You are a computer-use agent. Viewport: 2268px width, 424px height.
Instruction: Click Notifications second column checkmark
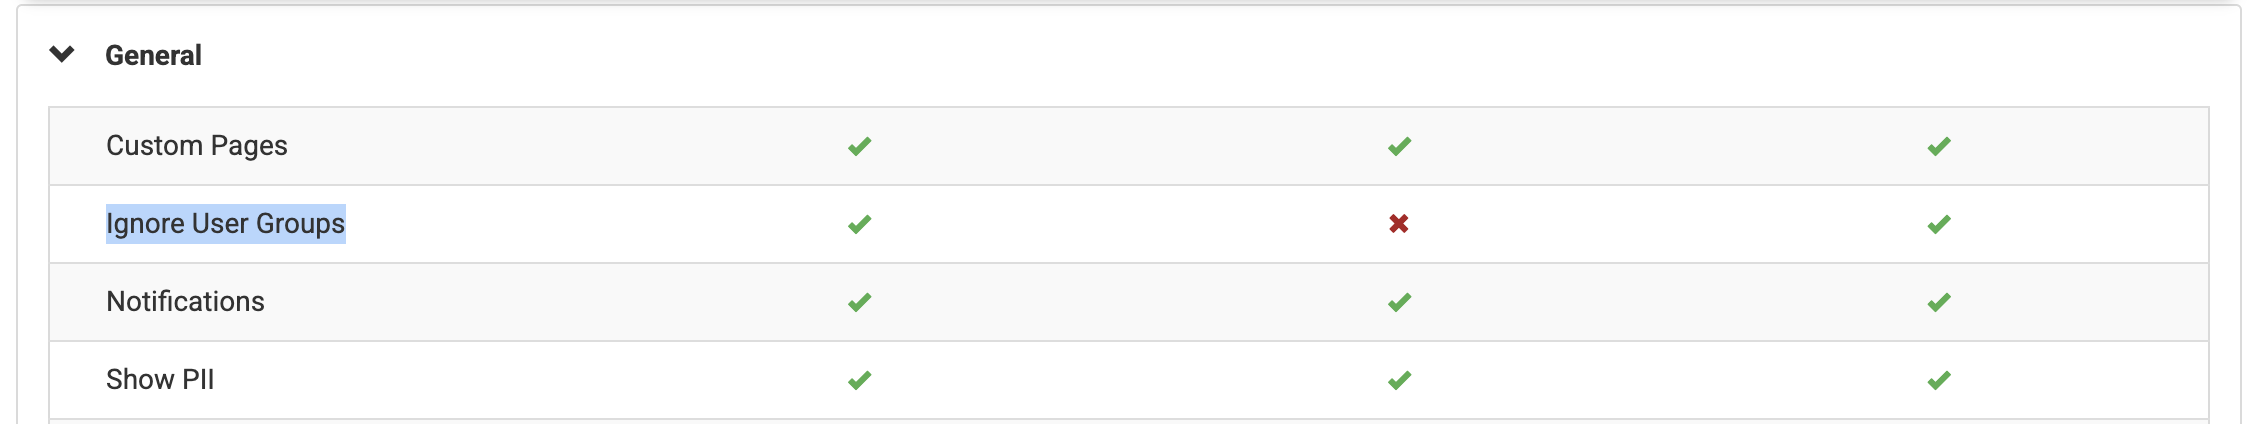(x=1399, y=302)
